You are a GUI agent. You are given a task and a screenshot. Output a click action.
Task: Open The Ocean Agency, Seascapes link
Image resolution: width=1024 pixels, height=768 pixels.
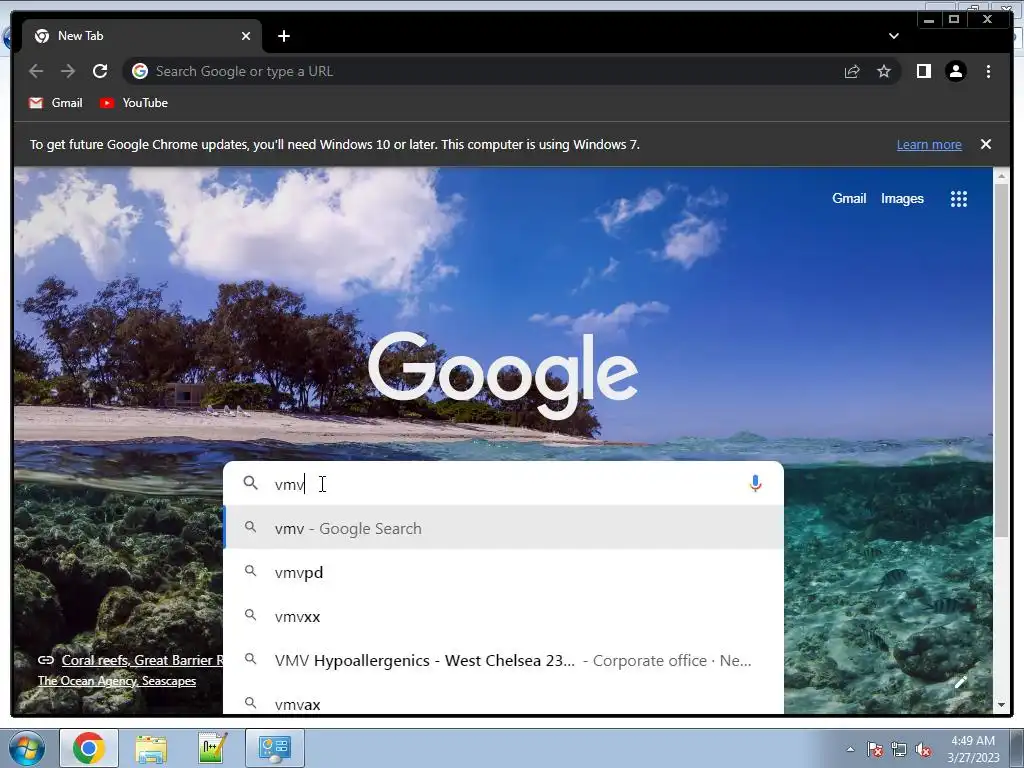pyautogui.click(x=117, y=681)
